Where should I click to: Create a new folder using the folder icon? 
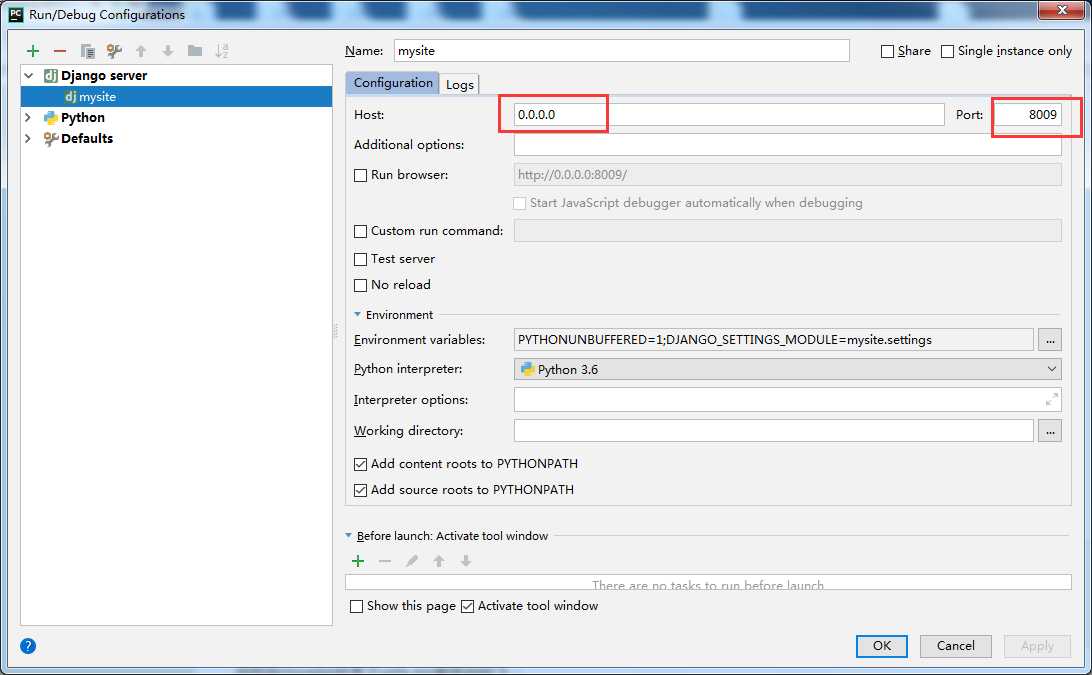pyautogui.click(x=195, y=51)
